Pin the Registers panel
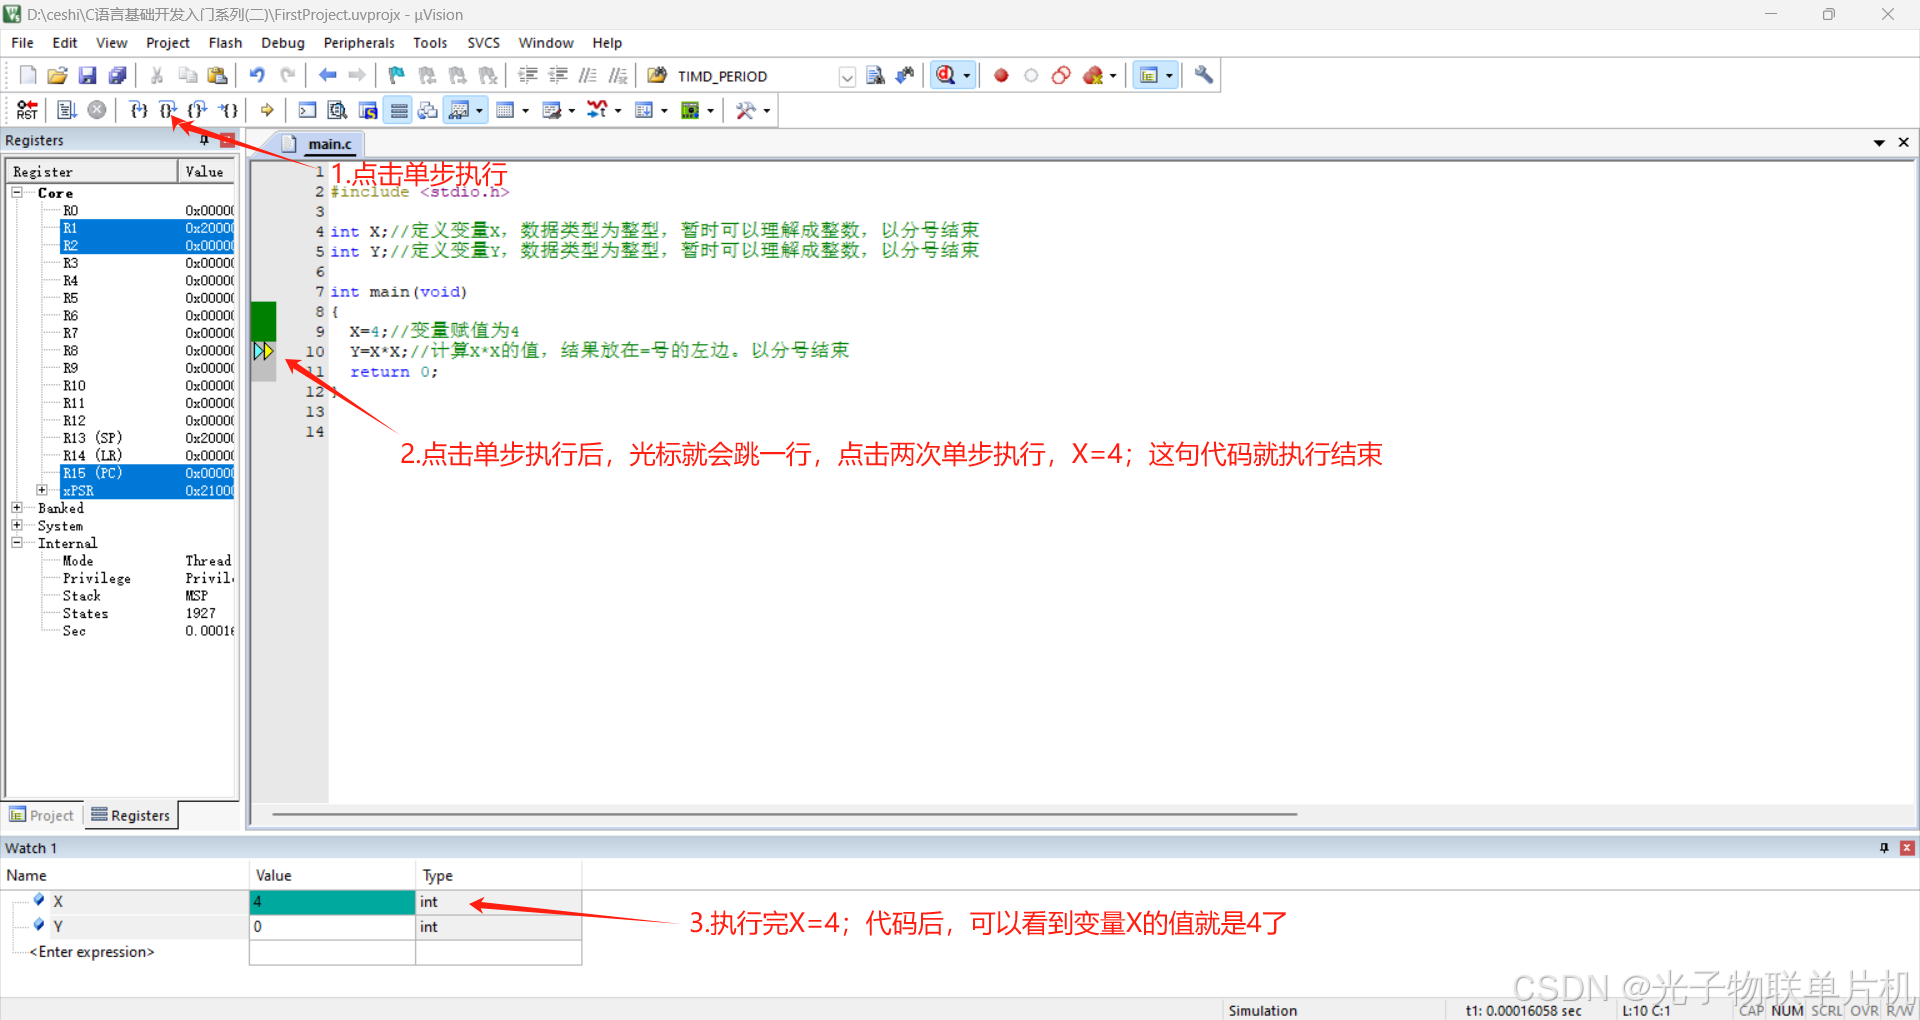This screenshot has width=1920, height=1020. point(204,140)
